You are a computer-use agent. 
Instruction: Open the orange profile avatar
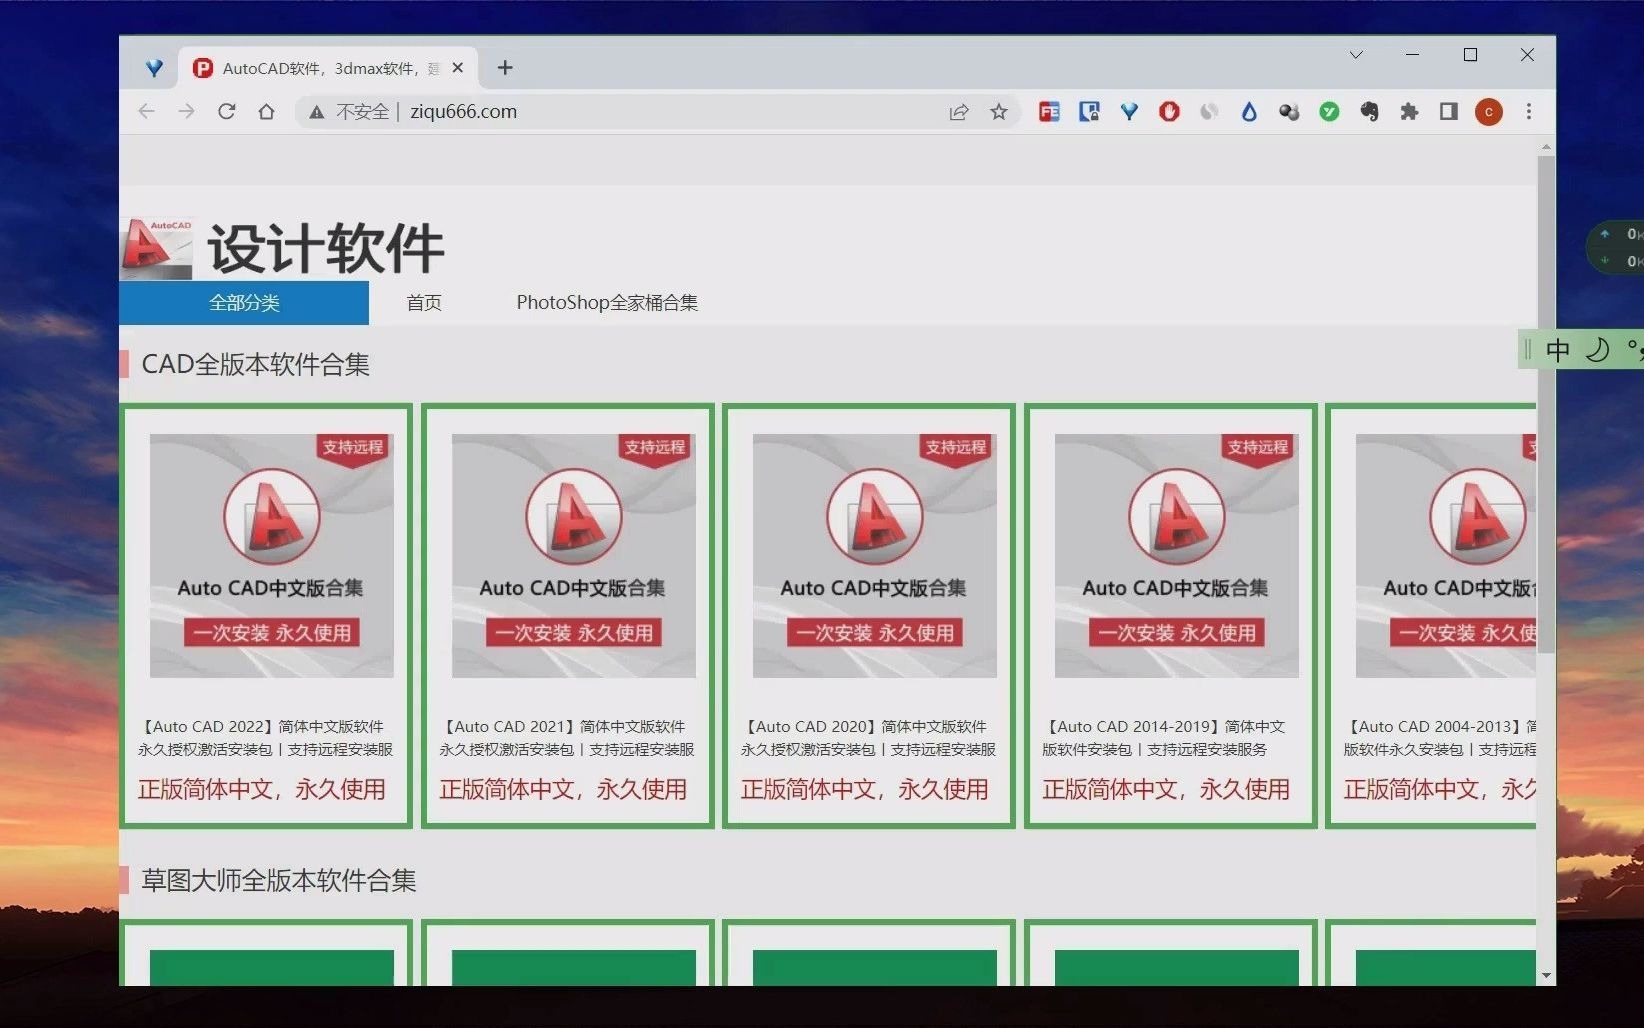point(1489,112)
